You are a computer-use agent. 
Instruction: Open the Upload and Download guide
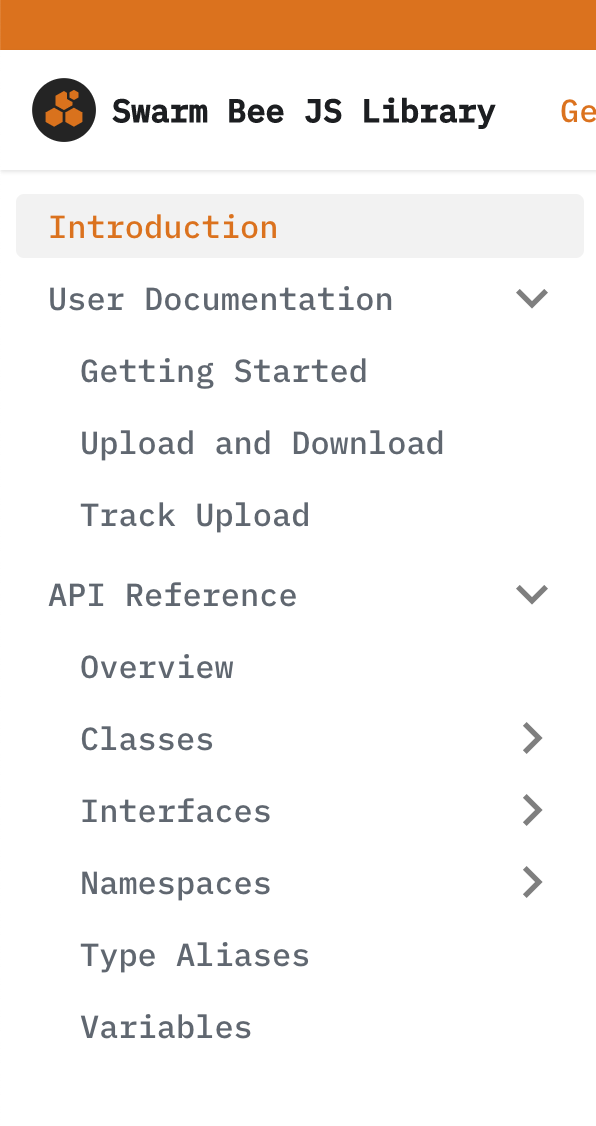[262, 442]
